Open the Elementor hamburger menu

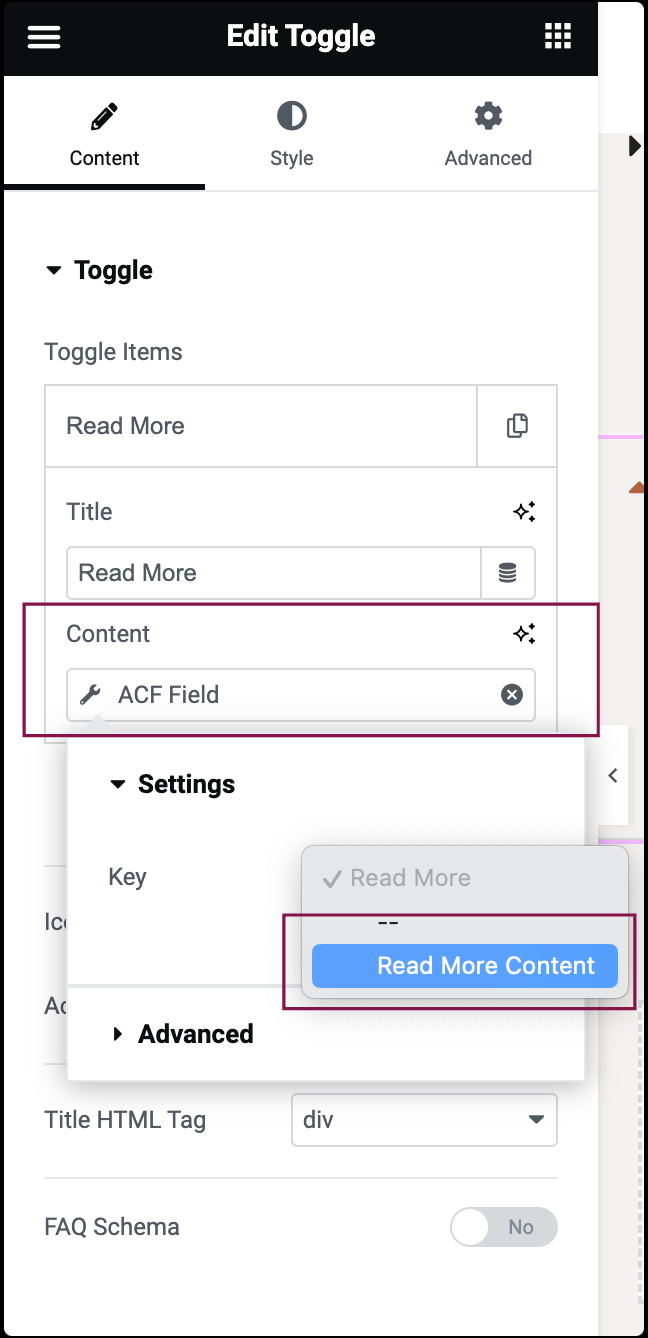(43, 36)
